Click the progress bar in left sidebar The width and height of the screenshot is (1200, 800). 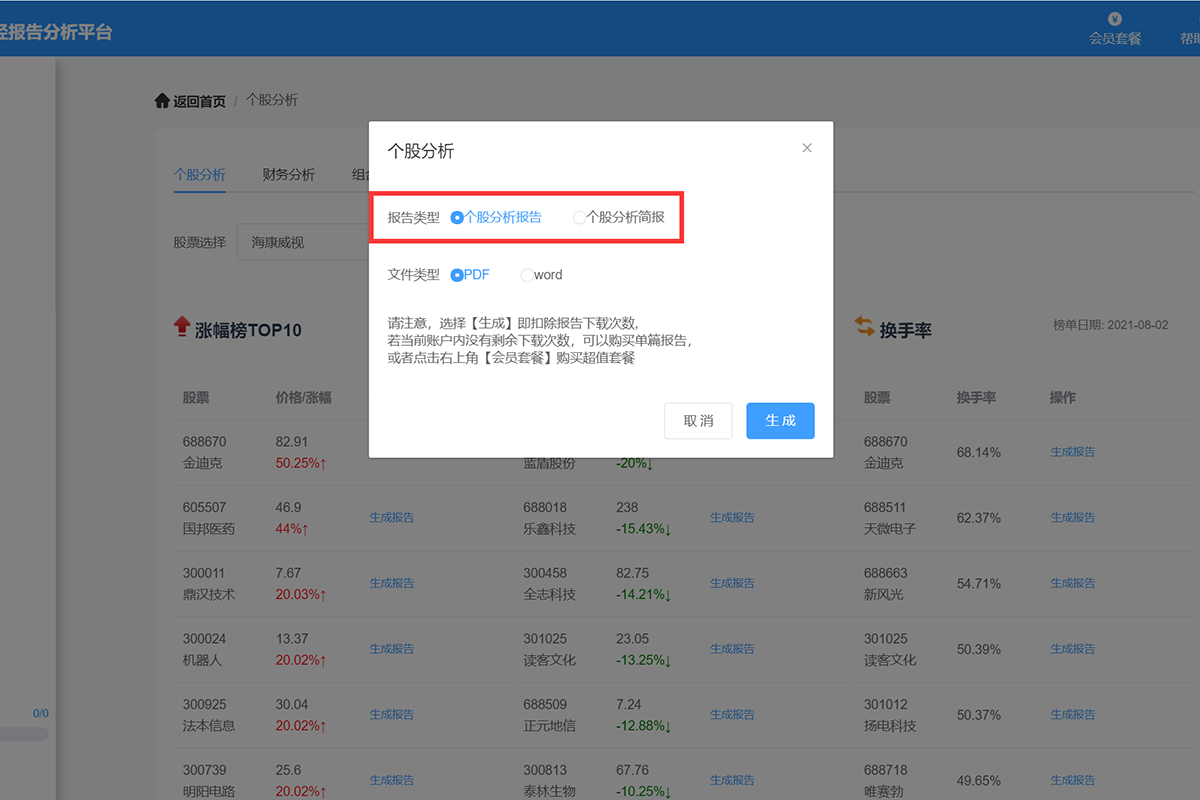click(24, 733)
